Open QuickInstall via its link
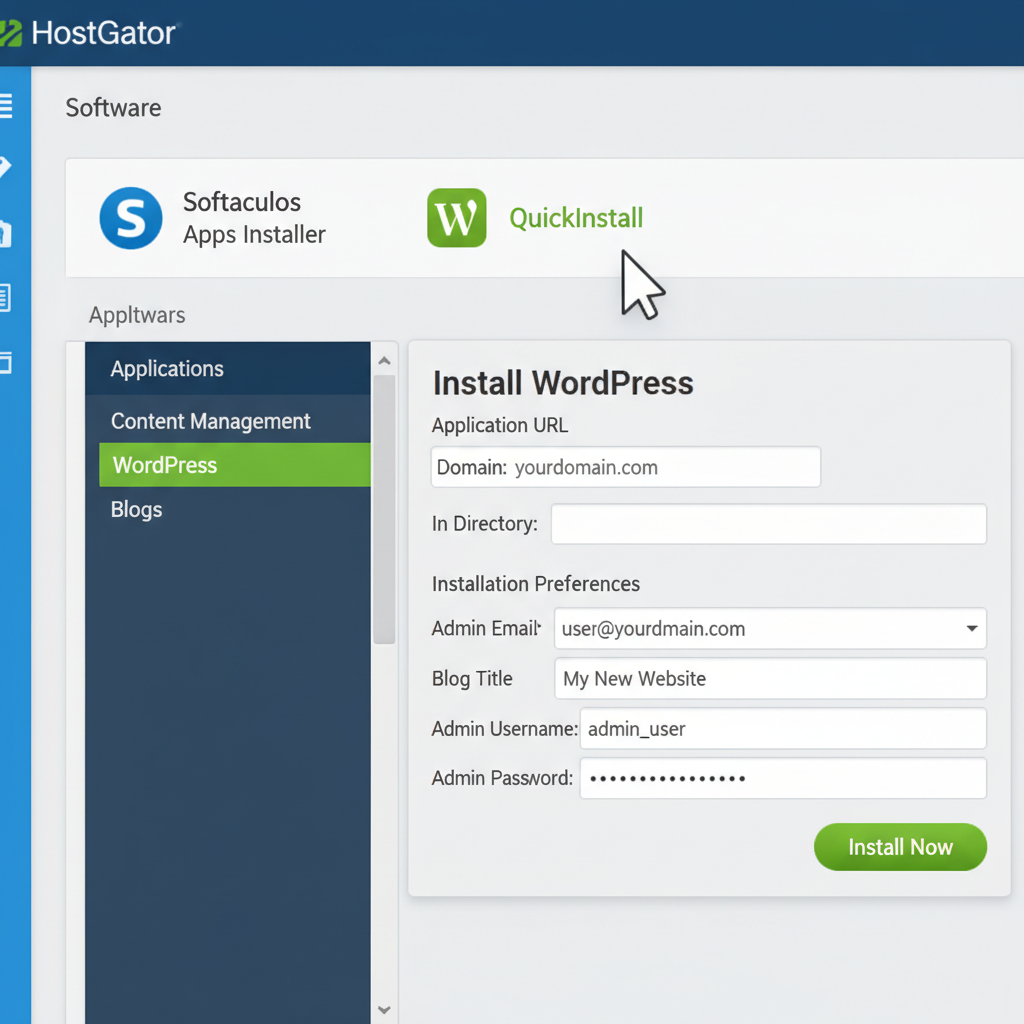This screenshot has height=1024, width=1024. click(576, 218)
